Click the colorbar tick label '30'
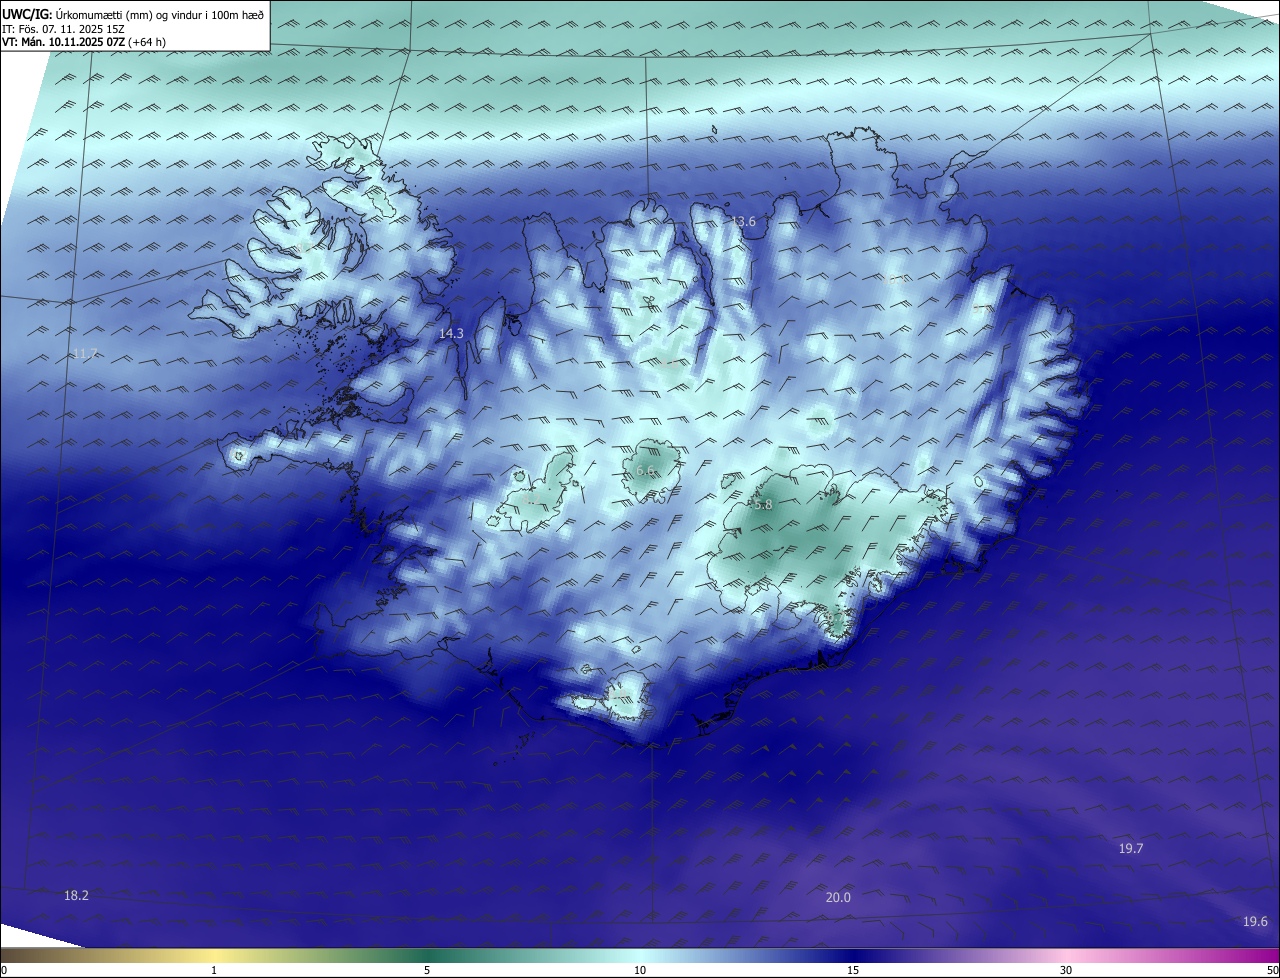Viewport: 1280px width, 978px height. point(1066,970)
